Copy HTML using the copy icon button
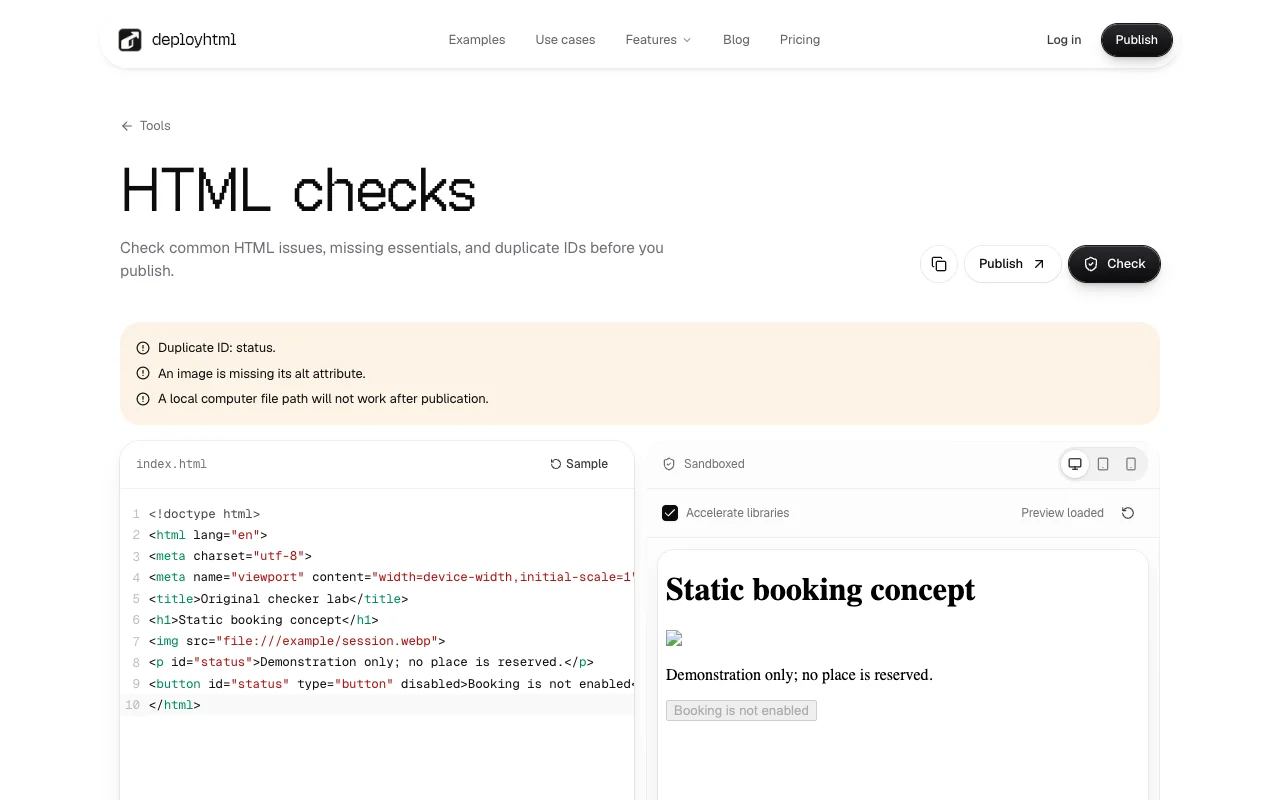The height and width of the screenshot is (800, 1280). 939,264
